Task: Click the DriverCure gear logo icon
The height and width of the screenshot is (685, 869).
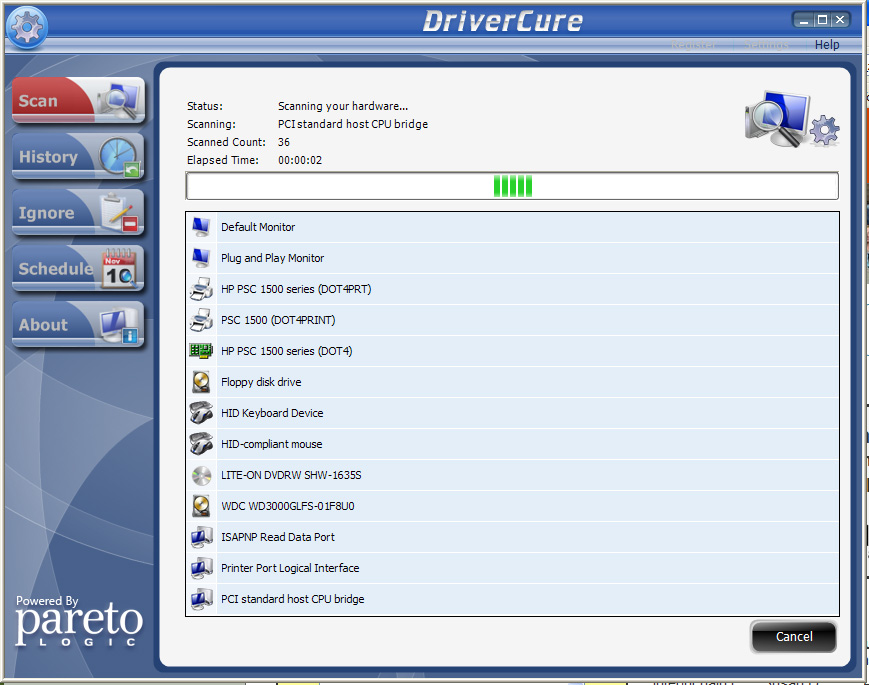Action: point(27,27)
